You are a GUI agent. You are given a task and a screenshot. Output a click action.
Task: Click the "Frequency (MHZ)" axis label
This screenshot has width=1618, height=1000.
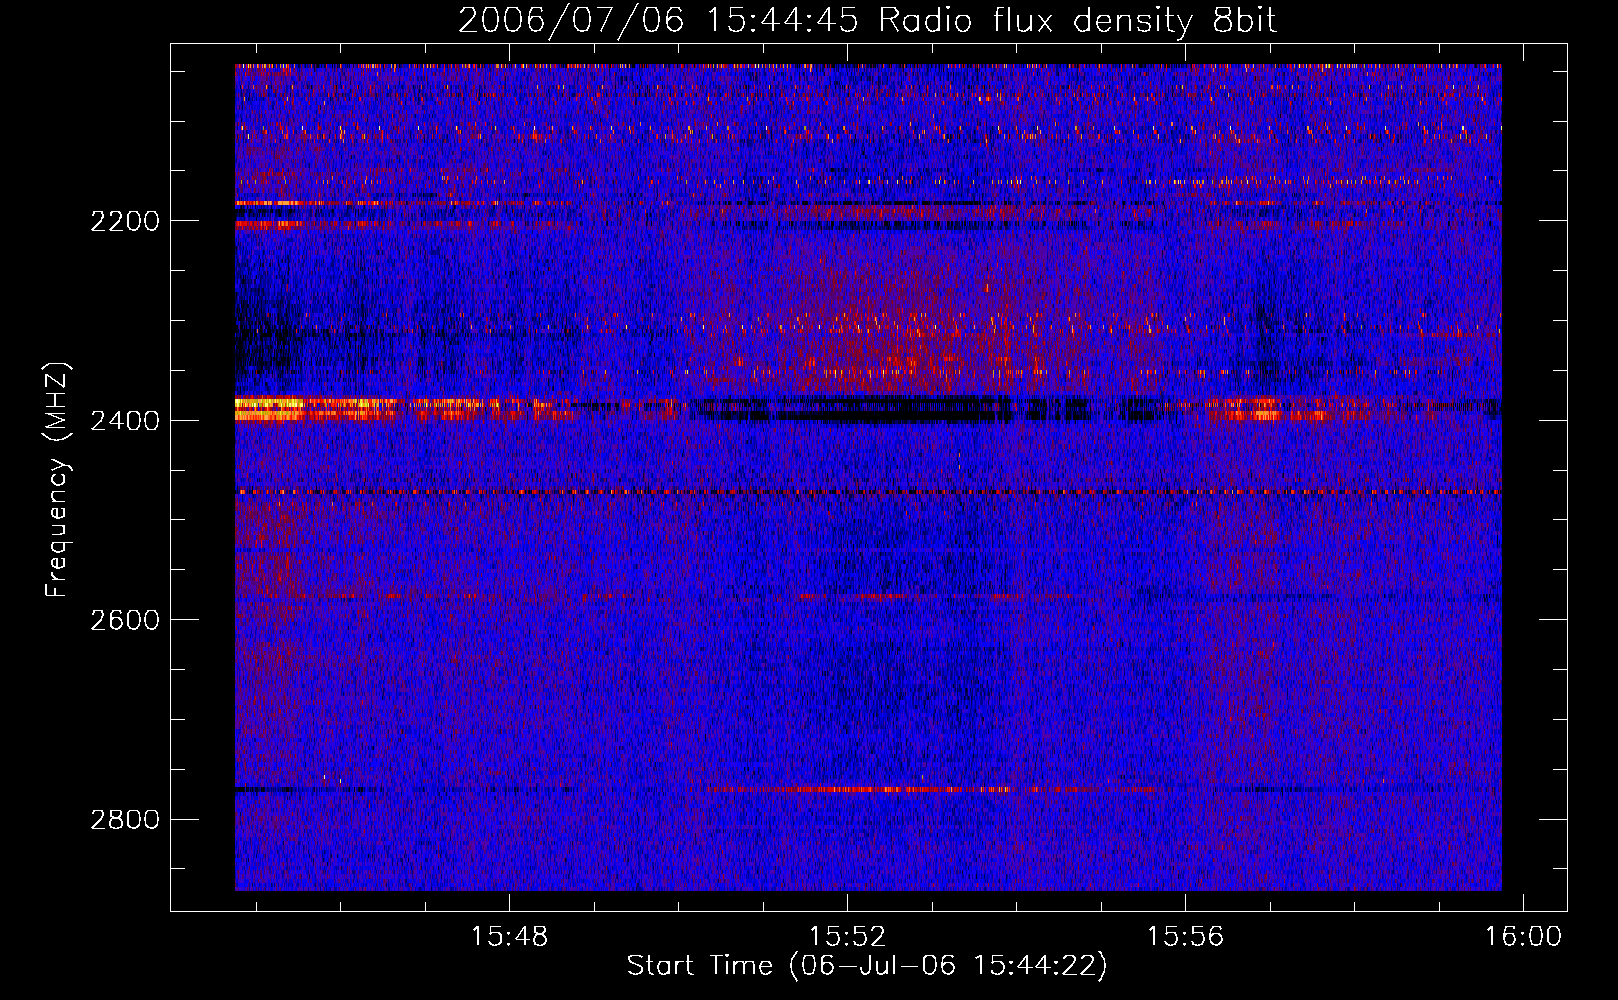point(57,480)
